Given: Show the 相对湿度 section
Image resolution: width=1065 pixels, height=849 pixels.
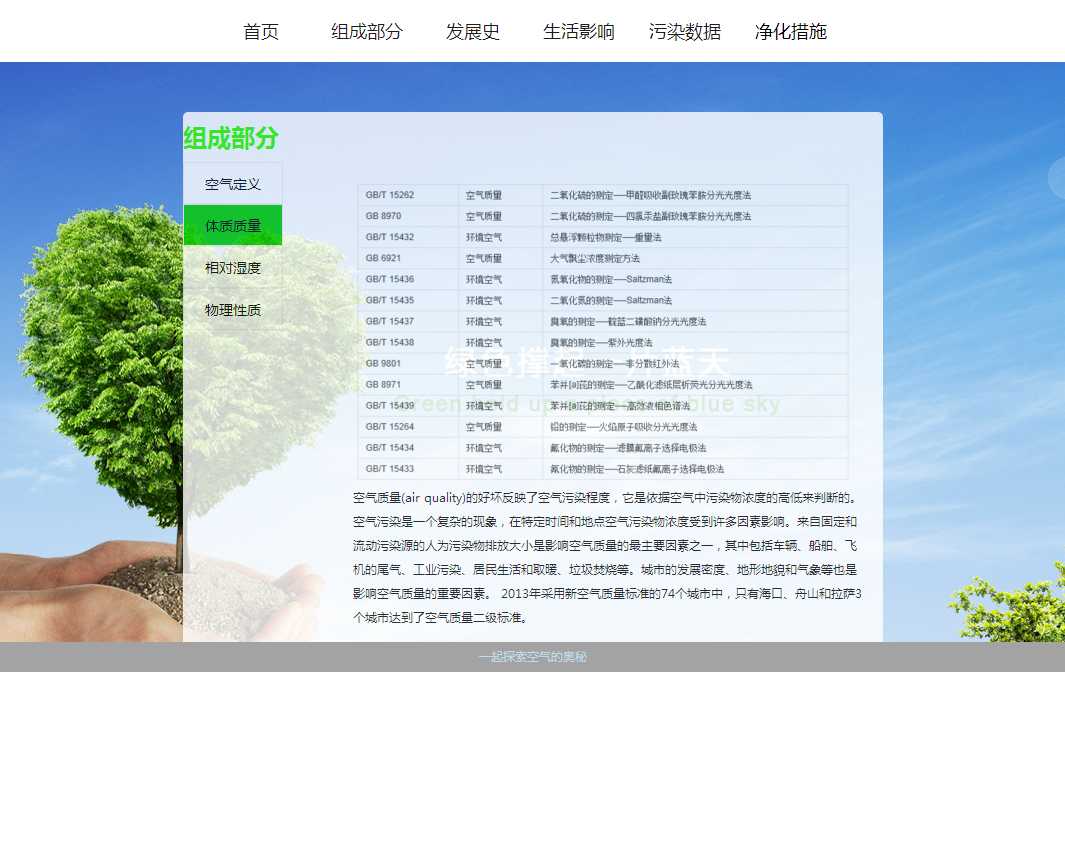Looking at the screenshot, I should point(233,268).
